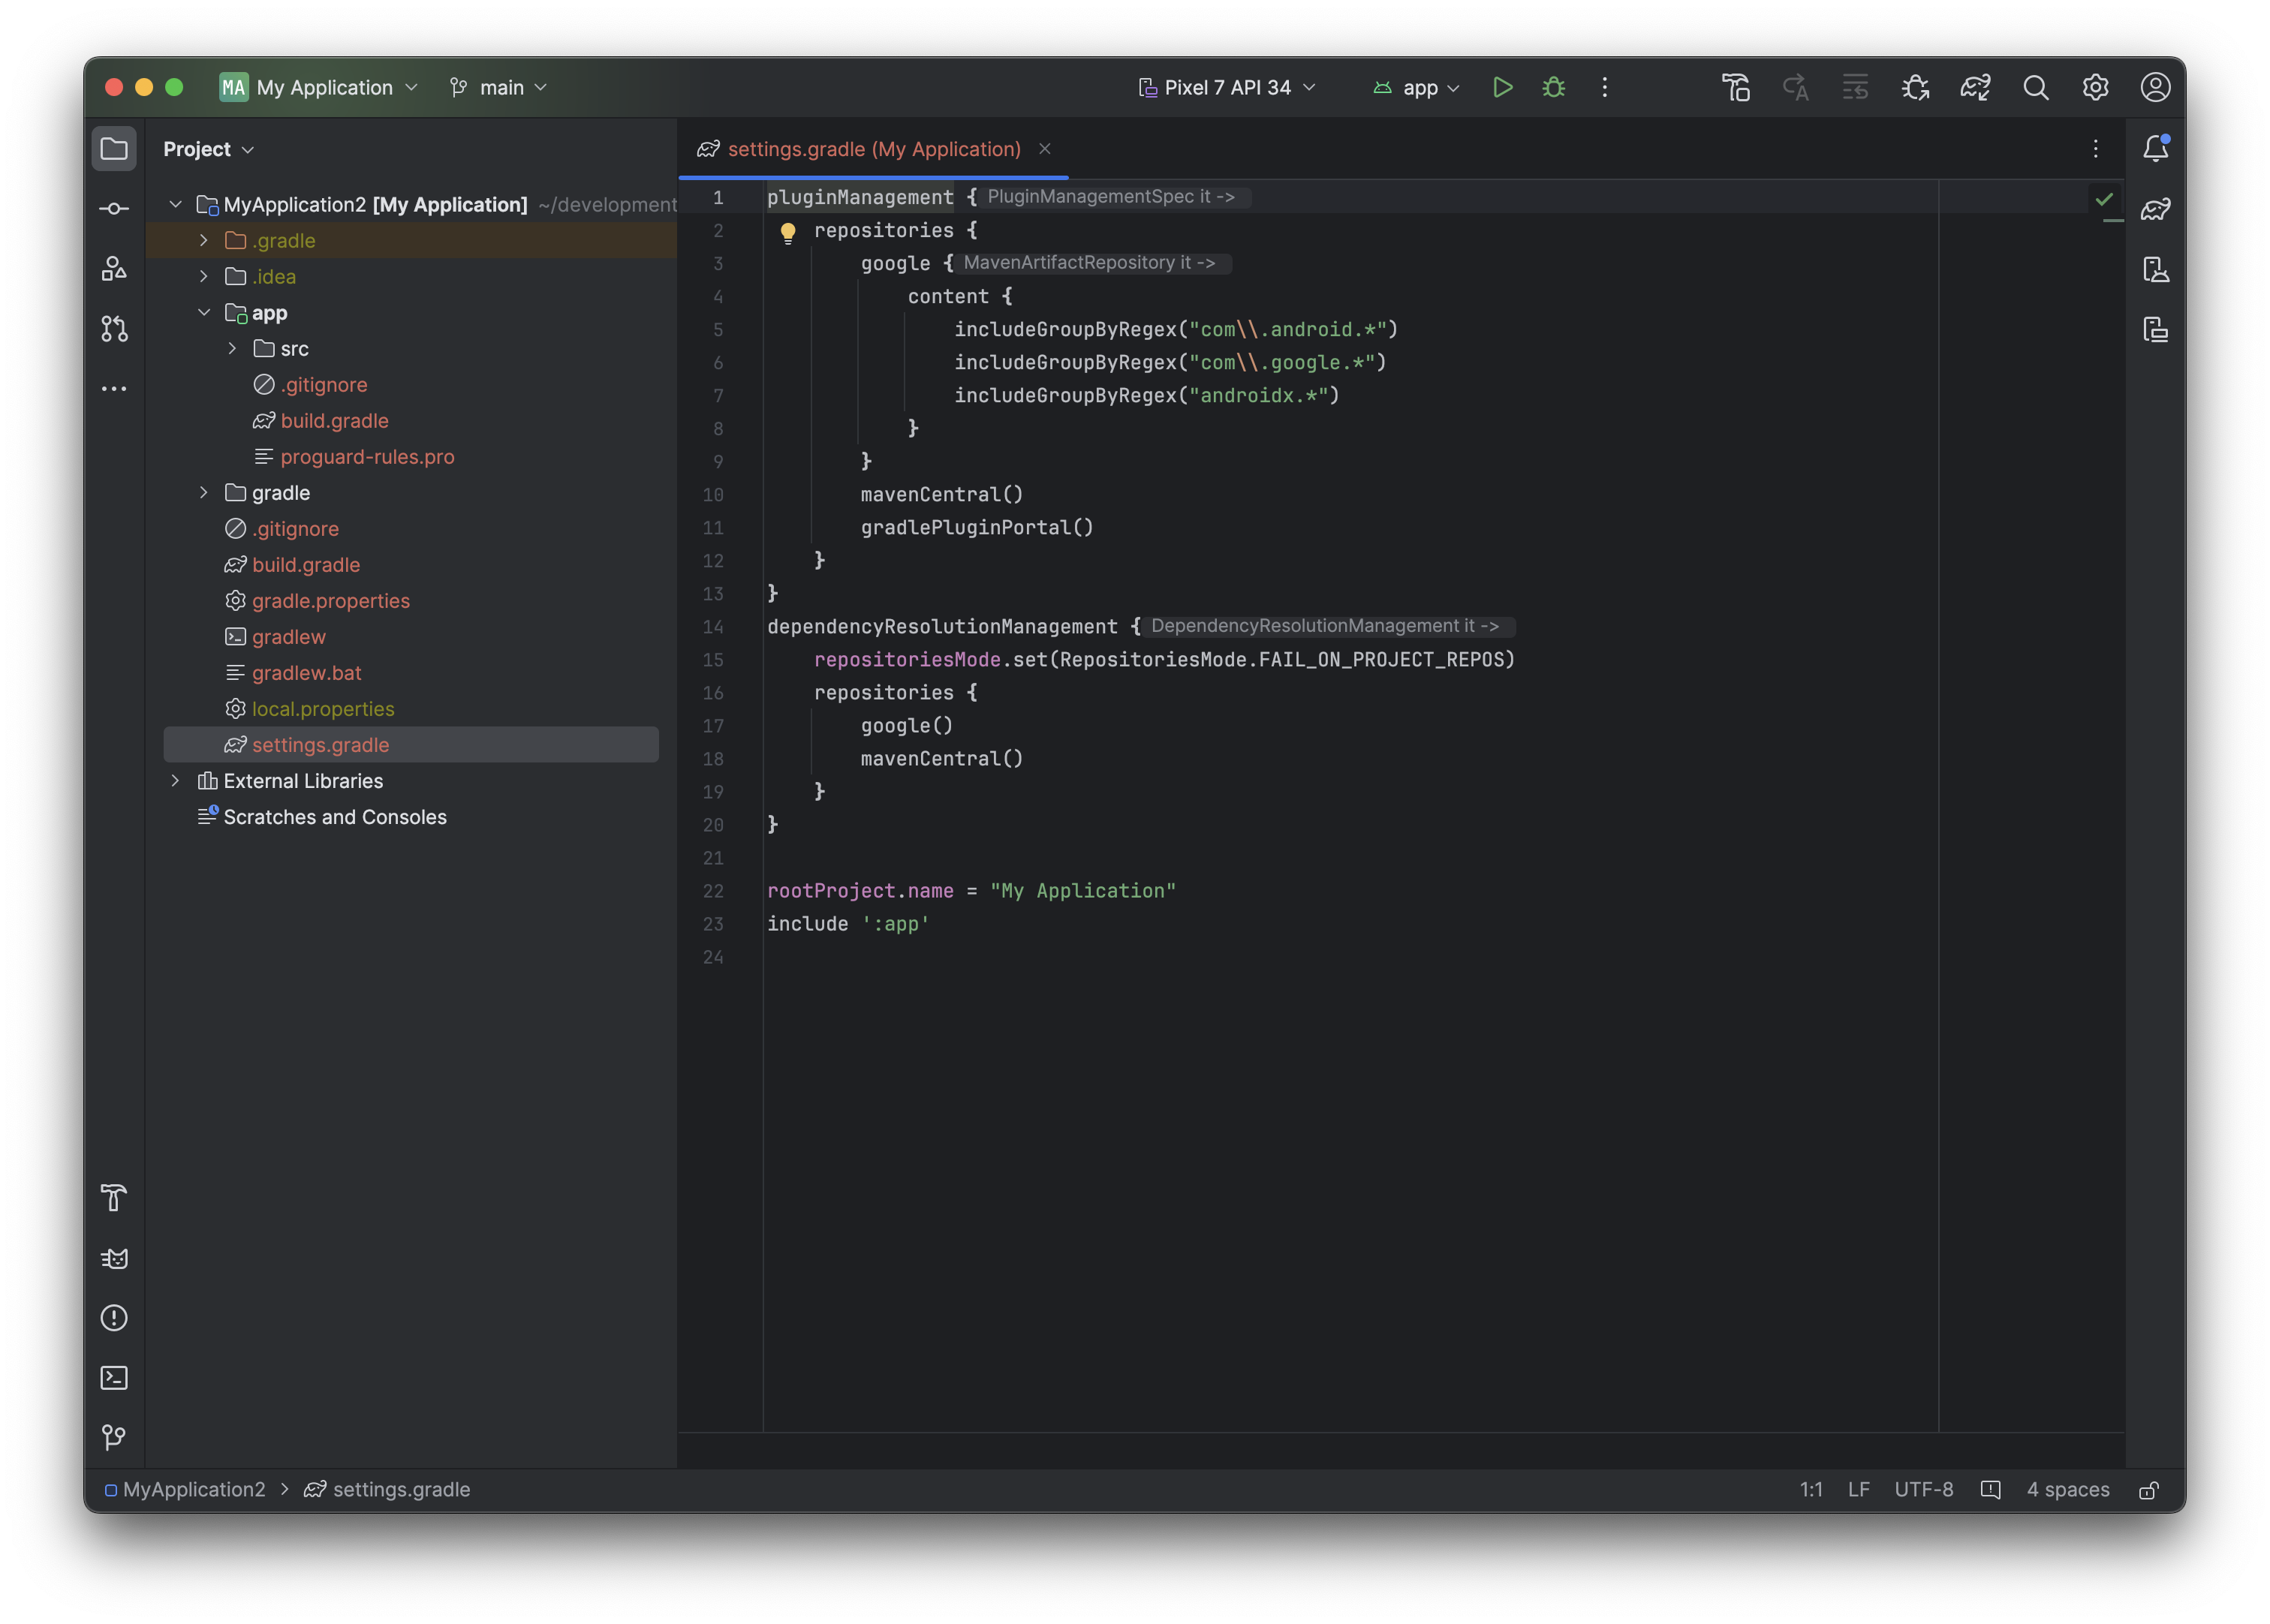Open Notifications bell in right sidebar
Viewport: 2270px width, 1624px height.
2155,149
